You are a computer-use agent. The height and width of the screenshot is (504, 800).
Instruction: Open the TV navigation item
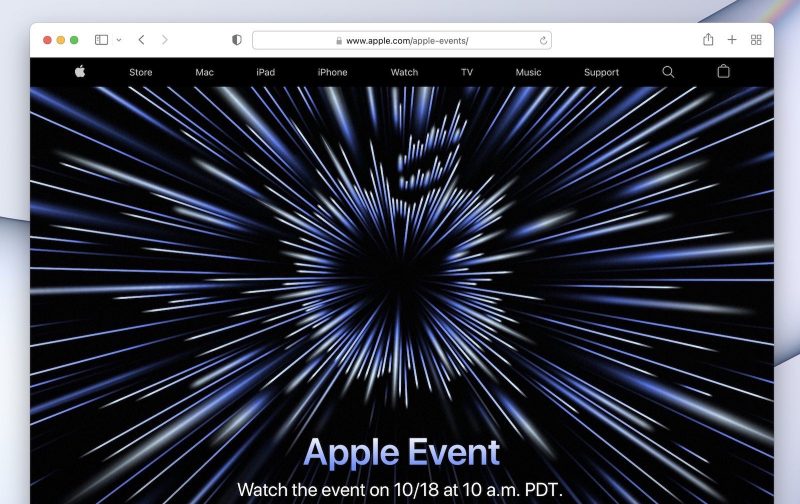[467, 72]
